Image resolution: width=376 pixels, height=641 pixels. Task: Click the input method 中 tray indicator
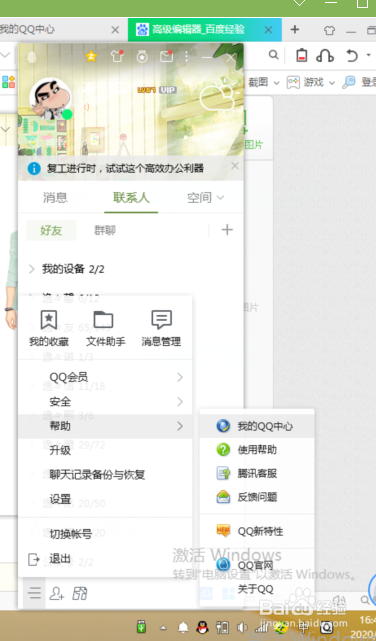click(304, 627)
